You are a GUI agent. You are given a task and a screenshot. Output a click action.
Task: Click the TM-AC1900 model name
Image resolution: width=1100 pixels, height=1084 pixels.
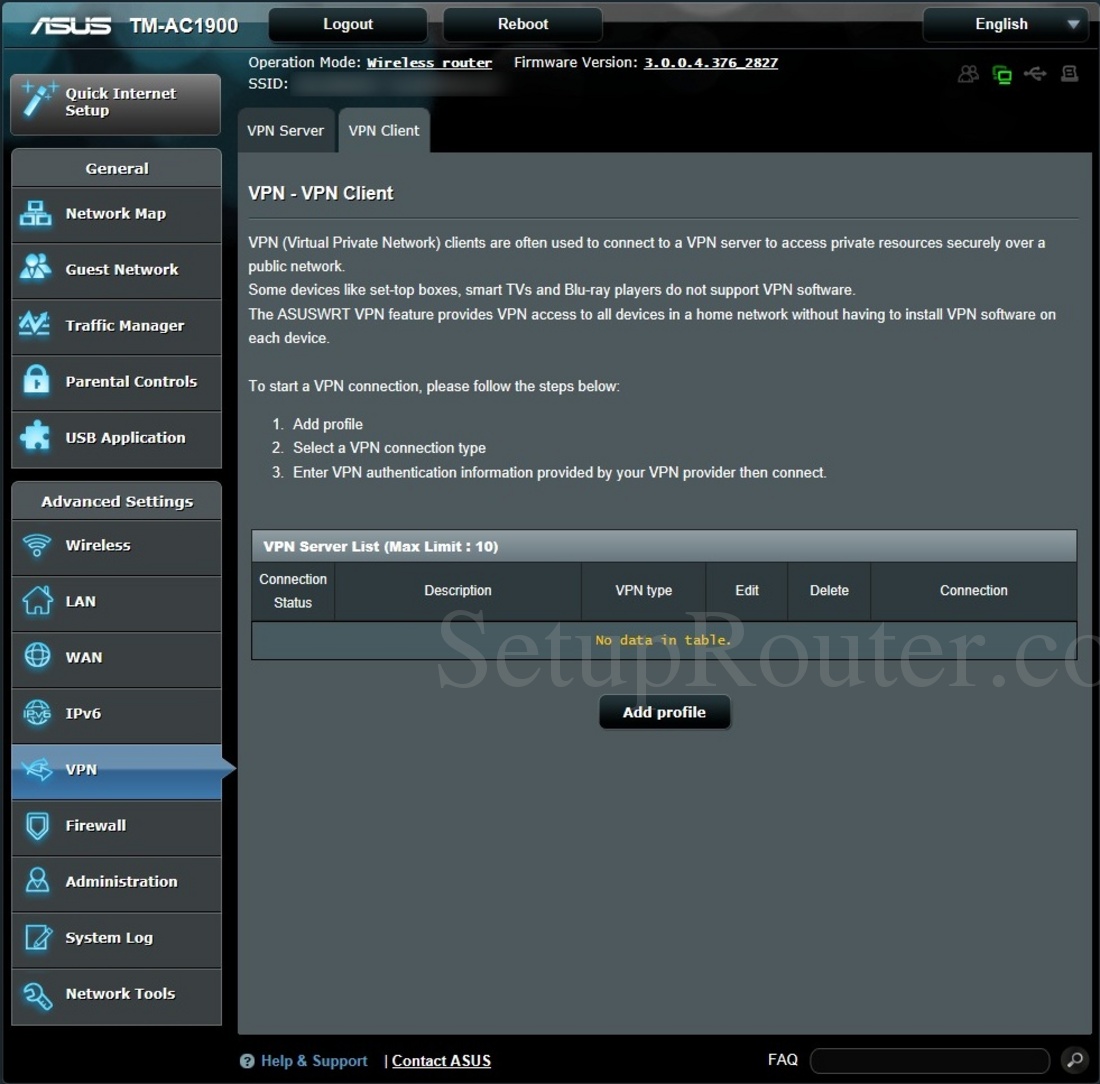184,26
